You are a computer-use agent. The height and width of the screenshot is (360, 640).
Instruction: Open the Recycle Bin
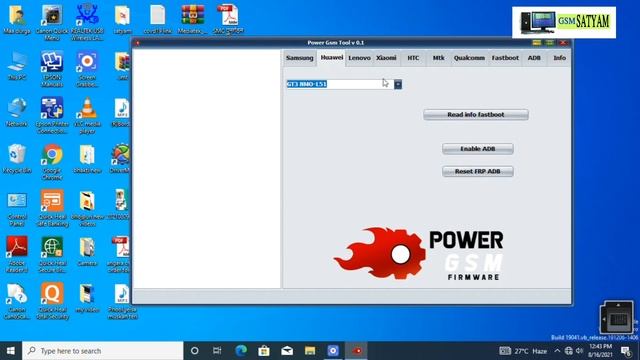coord(17,158)
